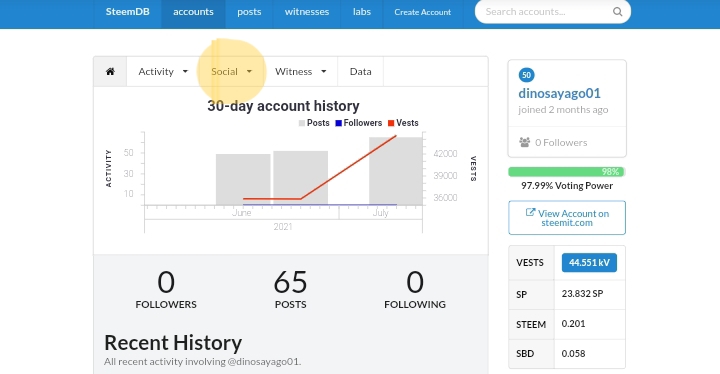Expand the Activity dropdown
This screenshot has width=720, height=374.
click(163, 72)
